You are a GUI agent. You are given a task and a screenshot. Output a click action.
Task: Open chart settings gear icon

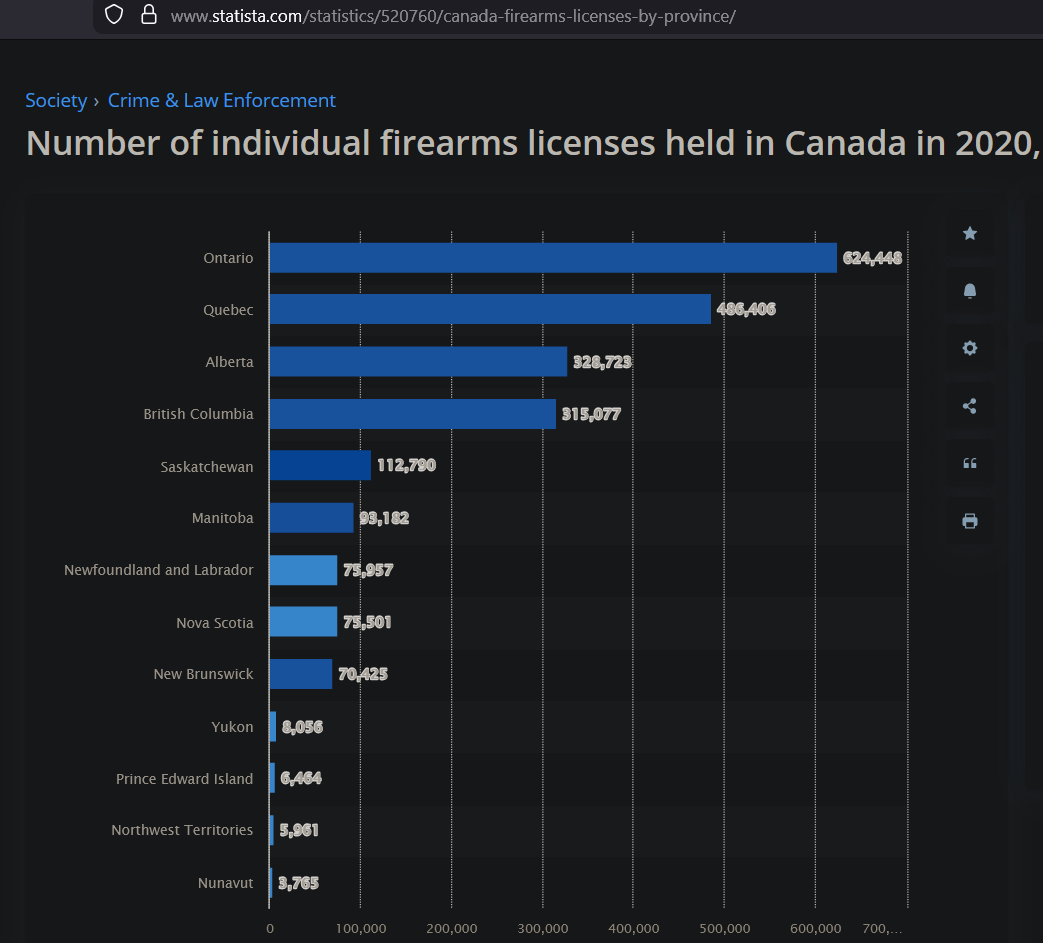(969, 348)
